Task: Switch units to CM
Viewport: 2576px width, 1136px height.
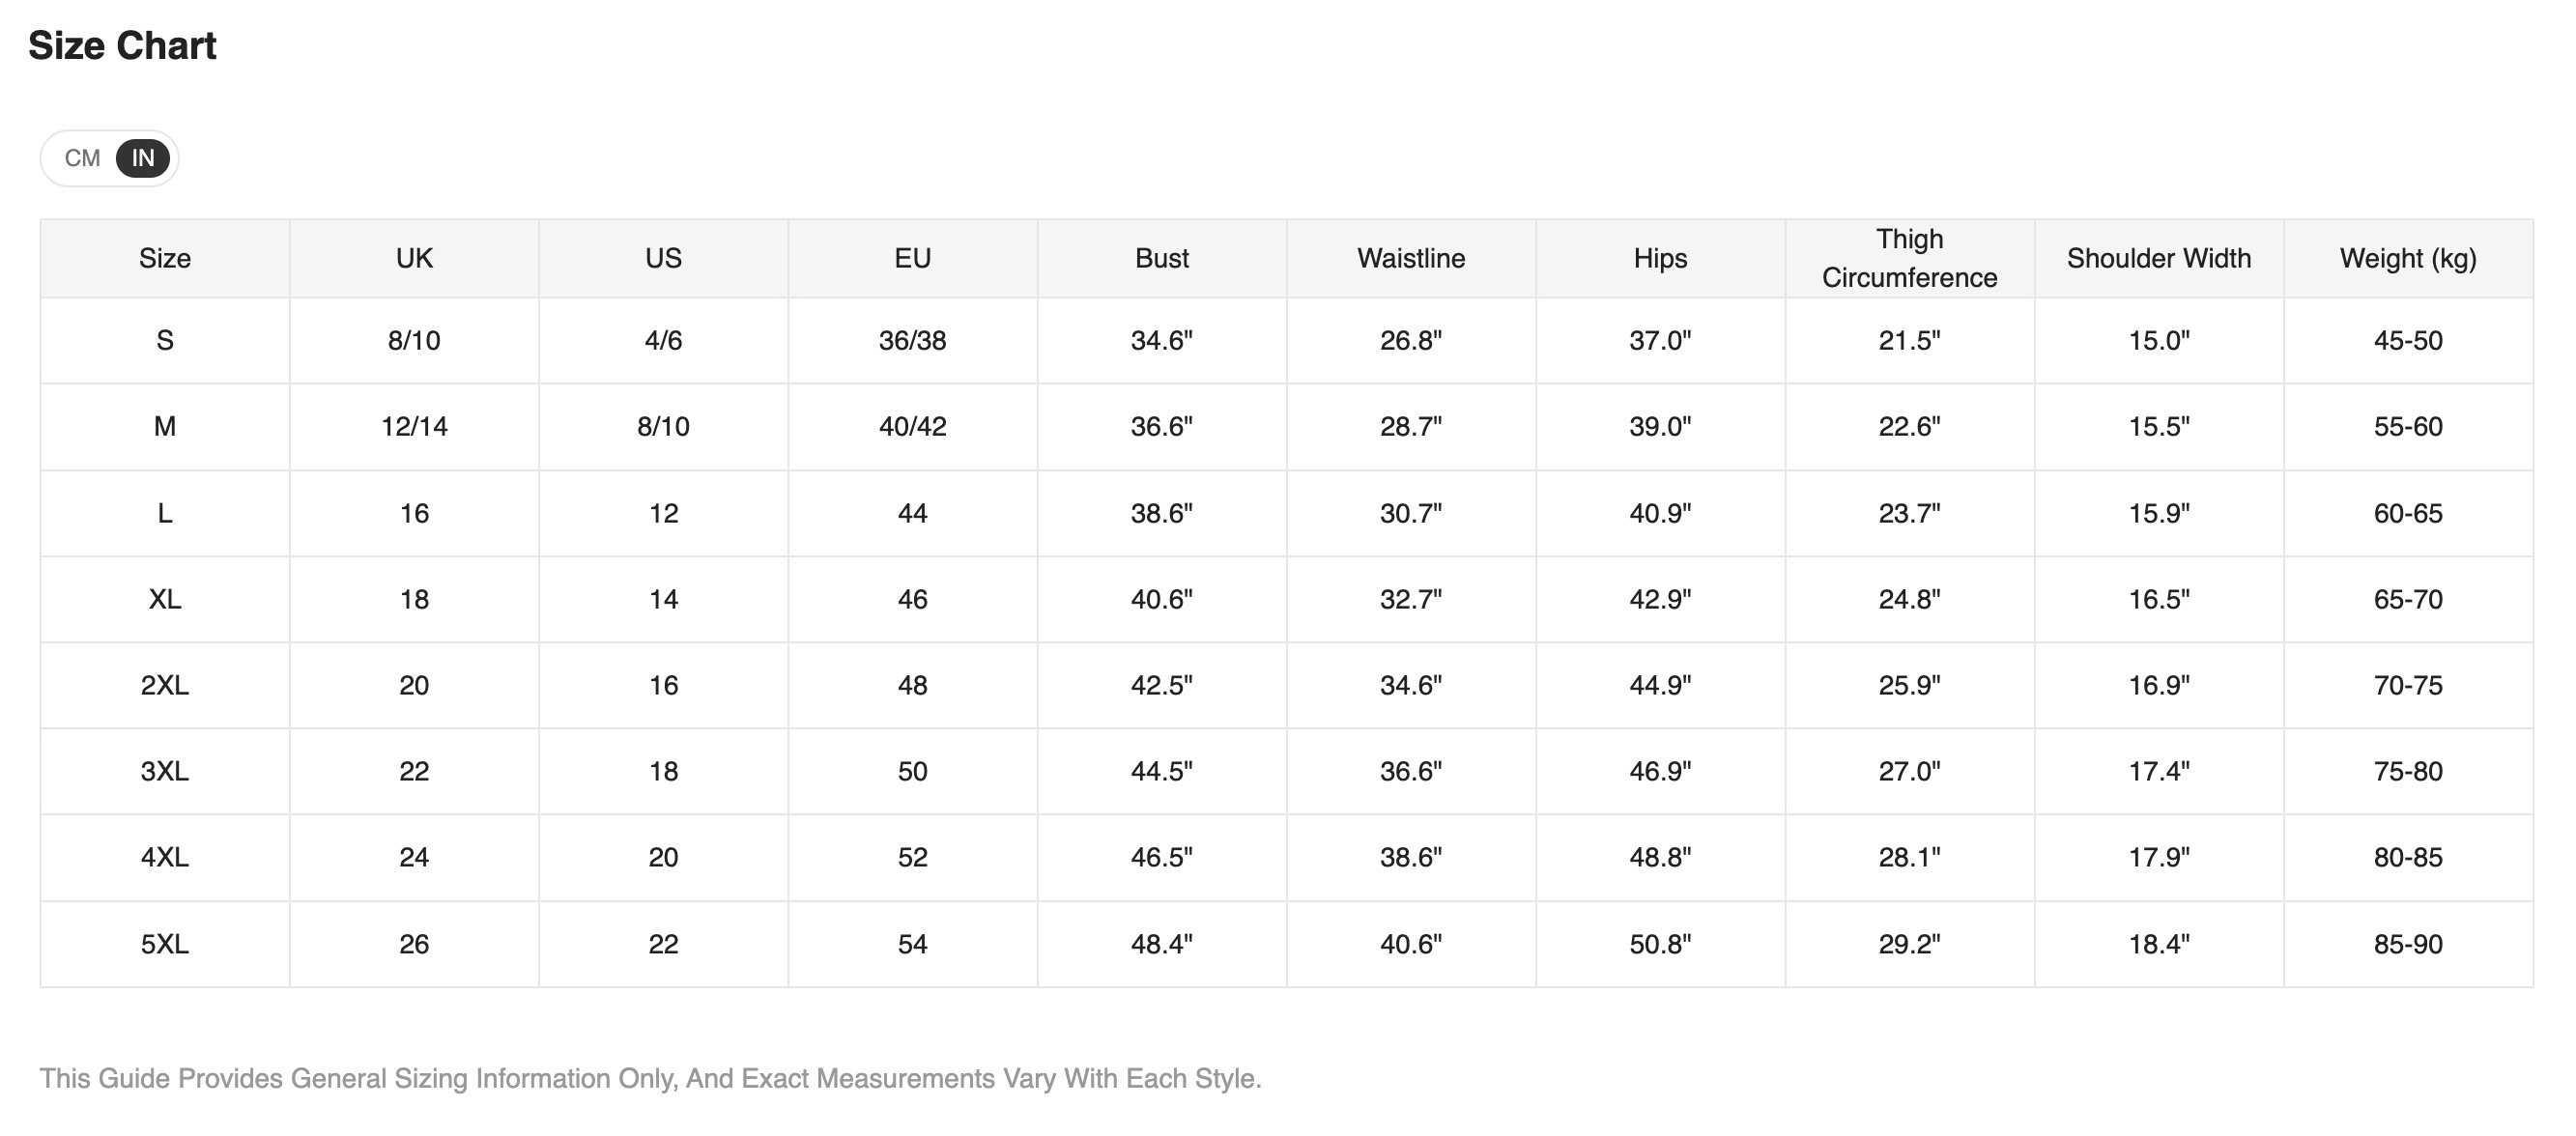Action: click(82, 158)
